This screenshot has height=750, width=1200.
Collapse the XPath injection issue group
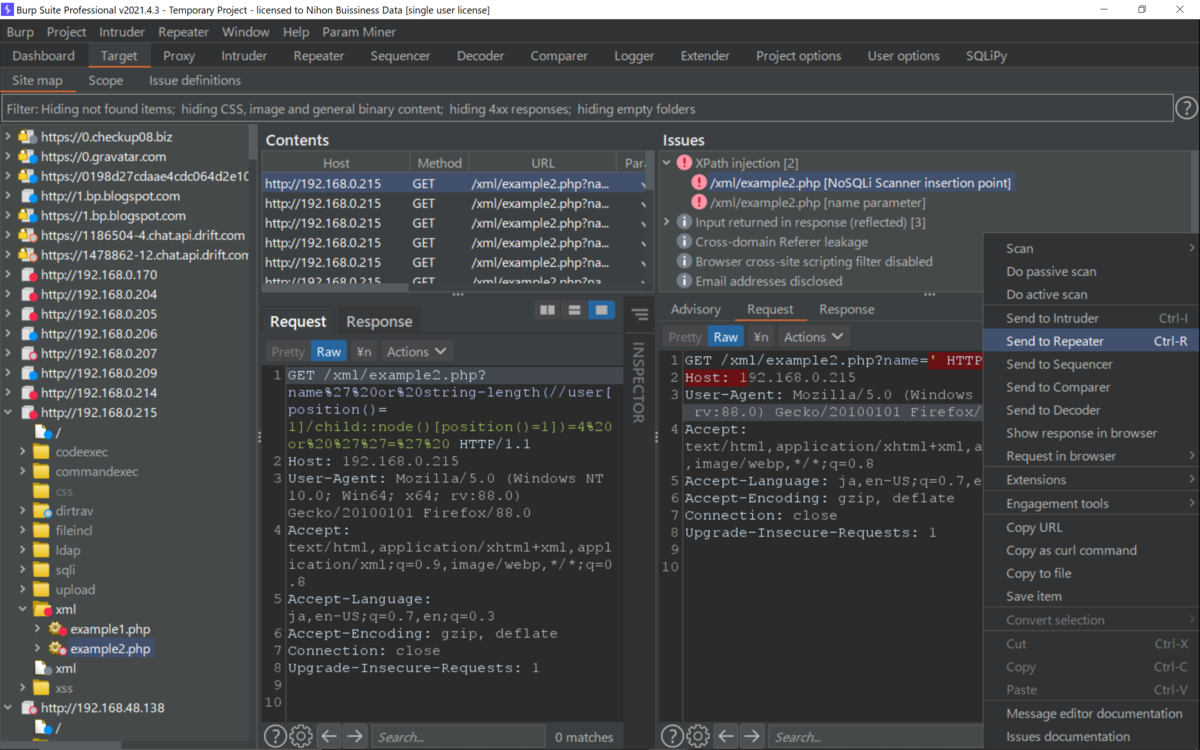coord(667,163)
